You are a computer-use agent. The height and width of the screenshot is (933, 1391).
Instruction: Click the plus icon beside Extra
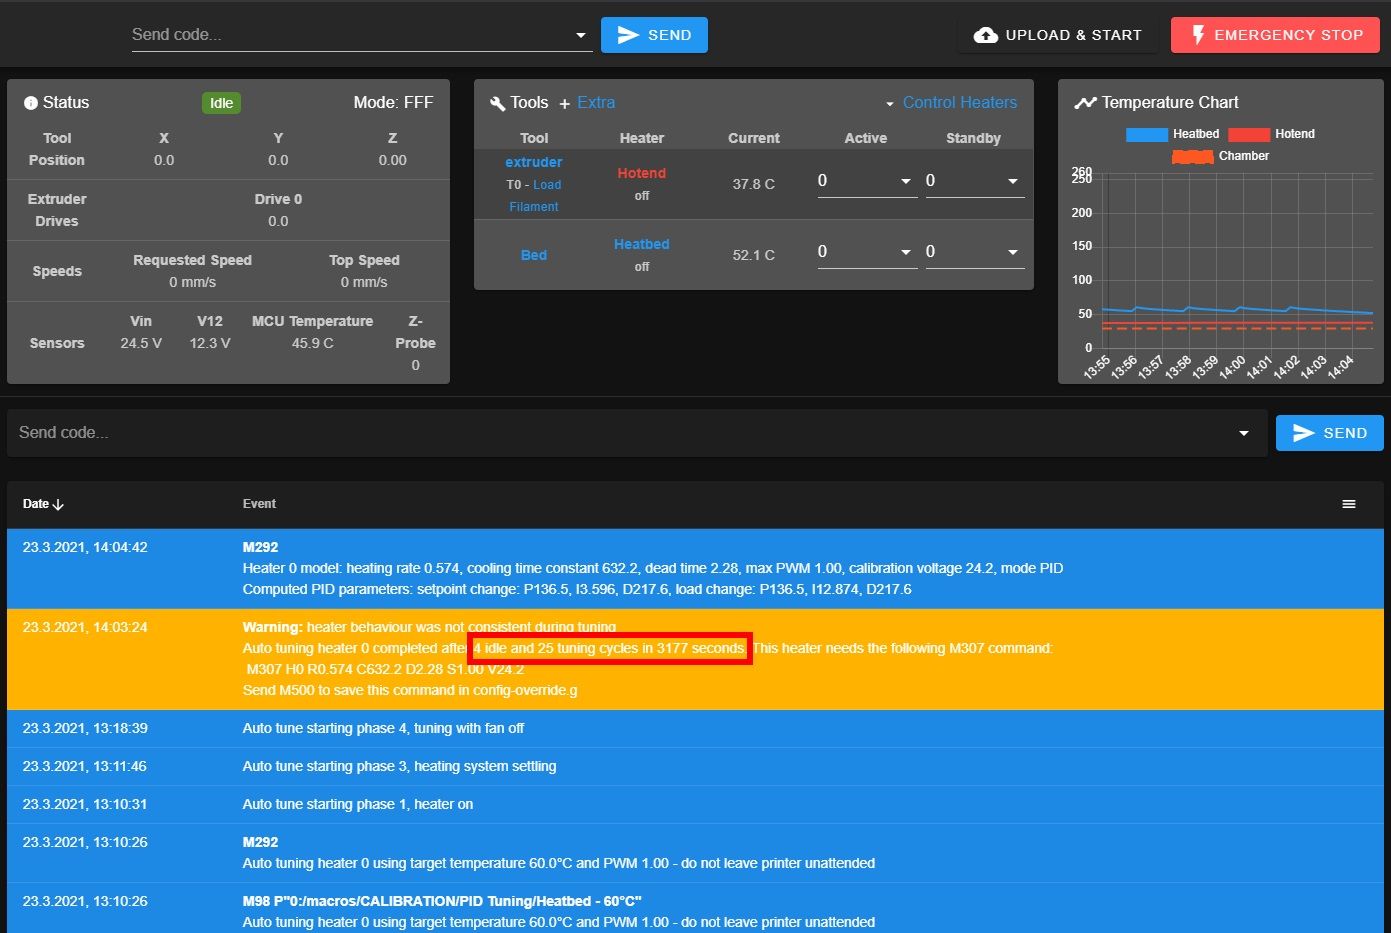(x=565, y=104)
